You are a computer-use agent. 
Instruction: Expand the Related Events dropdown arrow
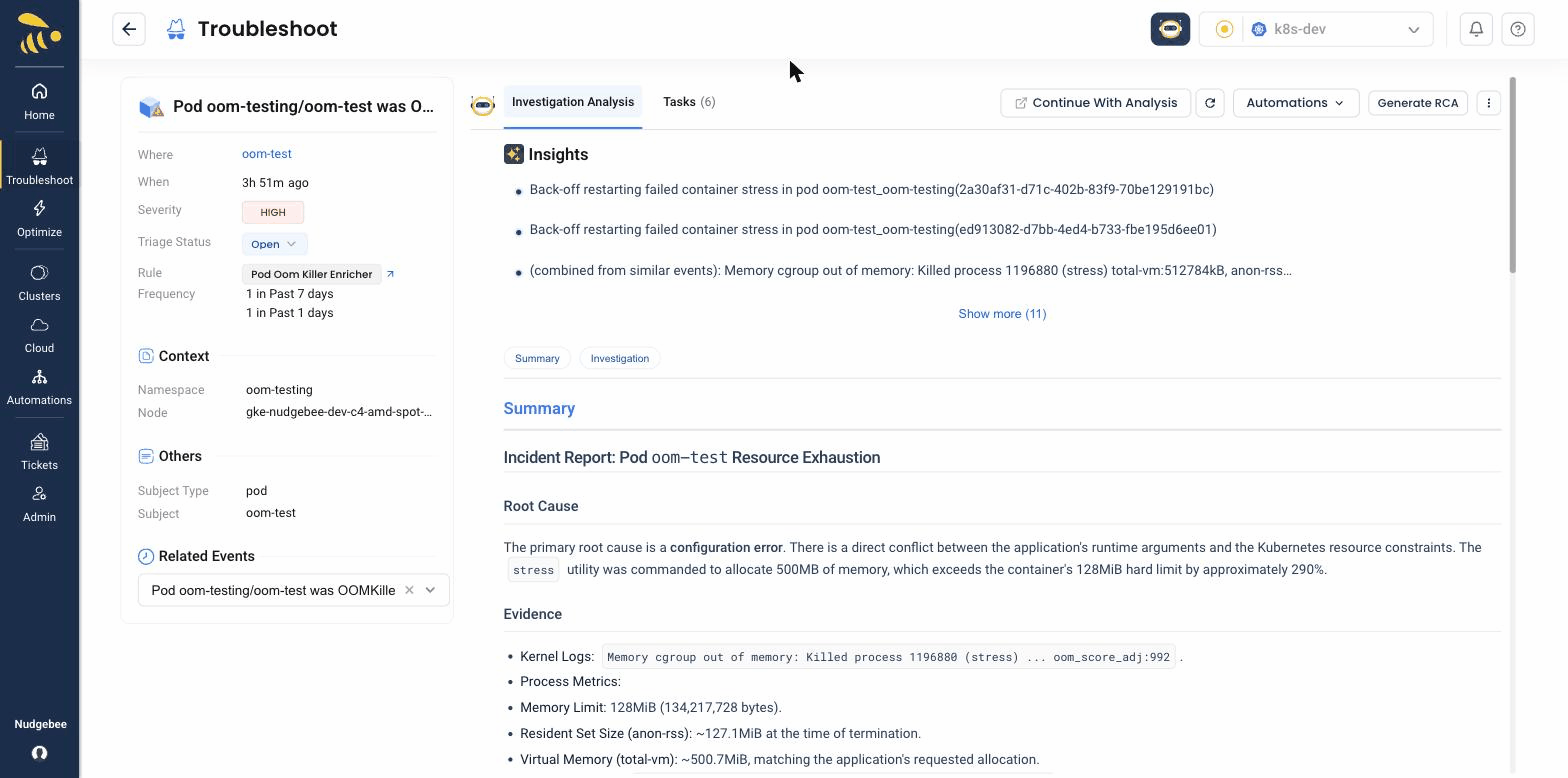(430, 590)
